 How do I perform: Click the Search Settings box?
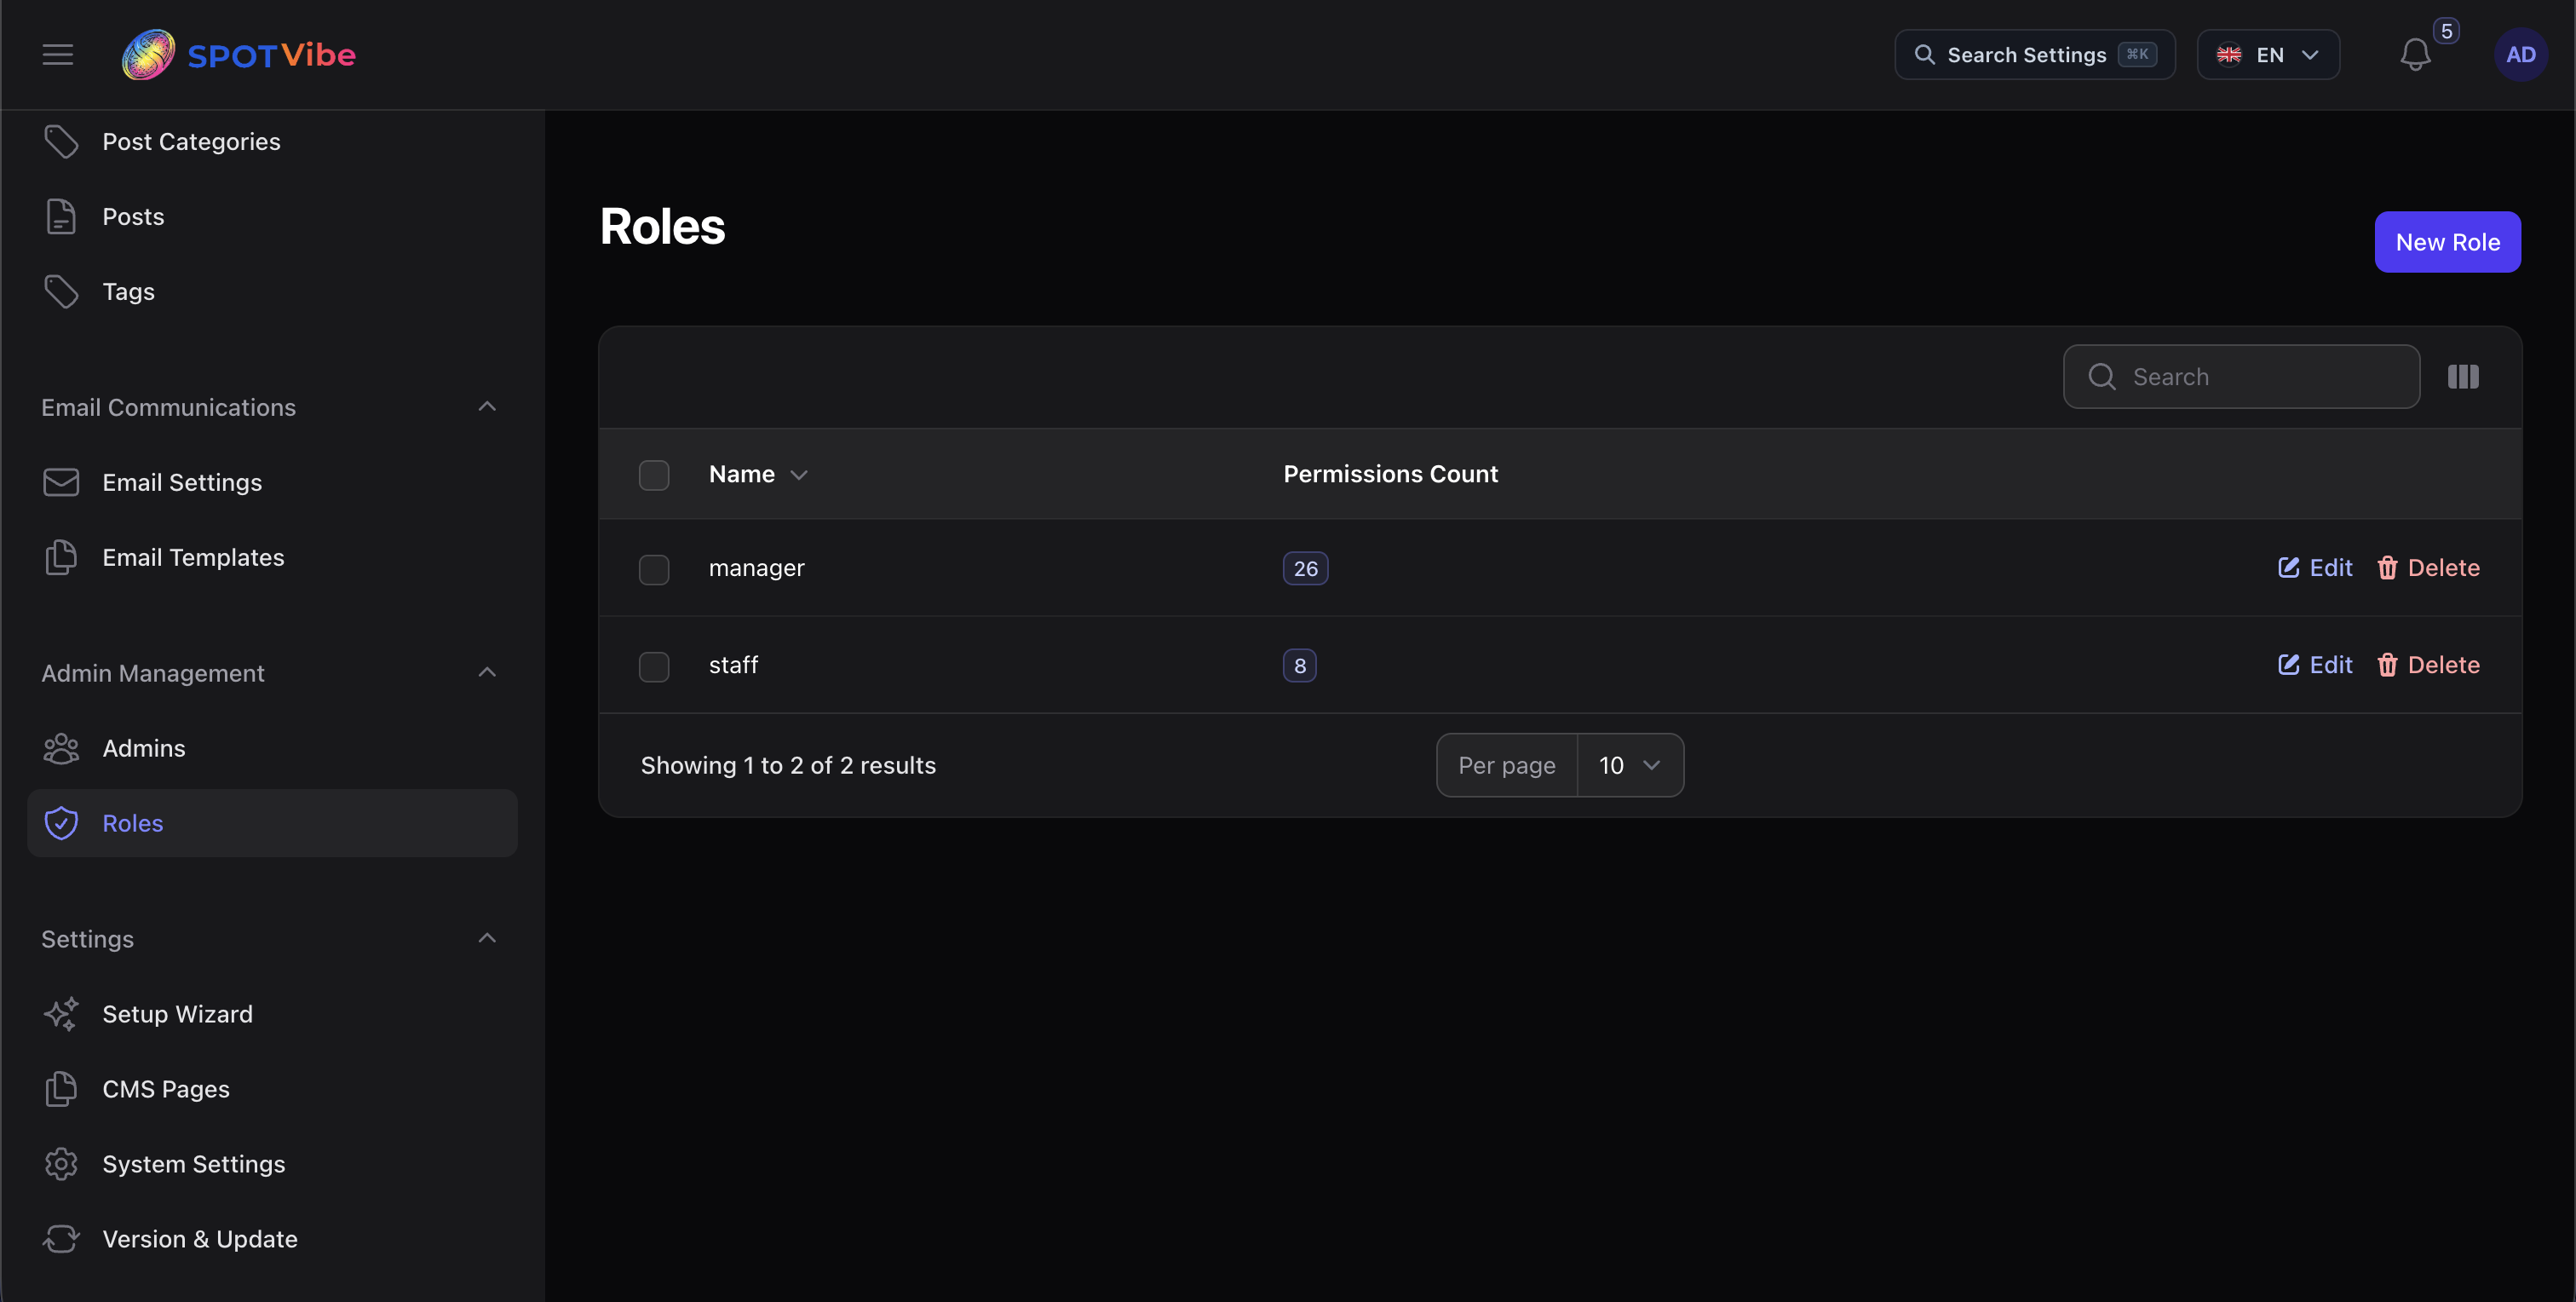coord(2034,55)
